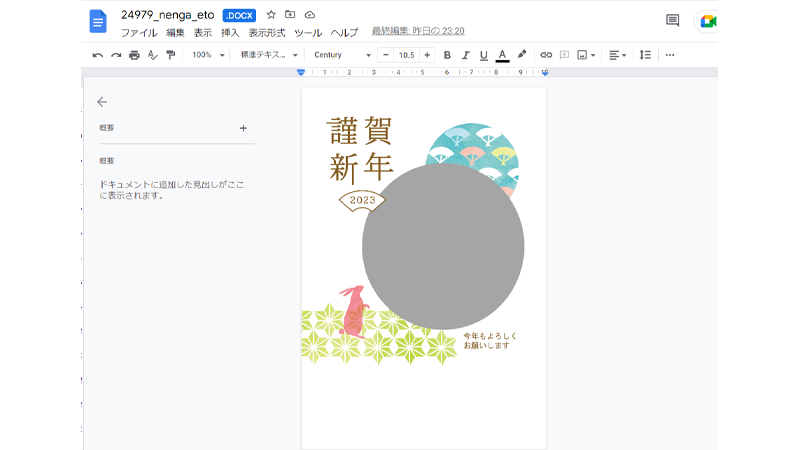The width and height of the screenshot is (800, 450).
Task: Open the ツール menu
Action: click(x=308, y=33)
